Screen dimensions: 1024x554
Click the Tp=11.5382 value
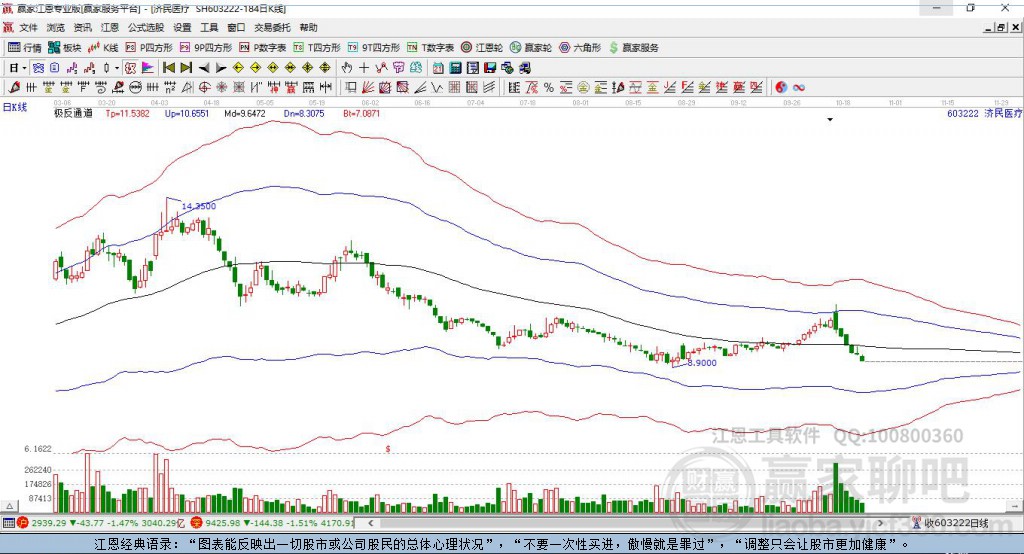point(127,113)
